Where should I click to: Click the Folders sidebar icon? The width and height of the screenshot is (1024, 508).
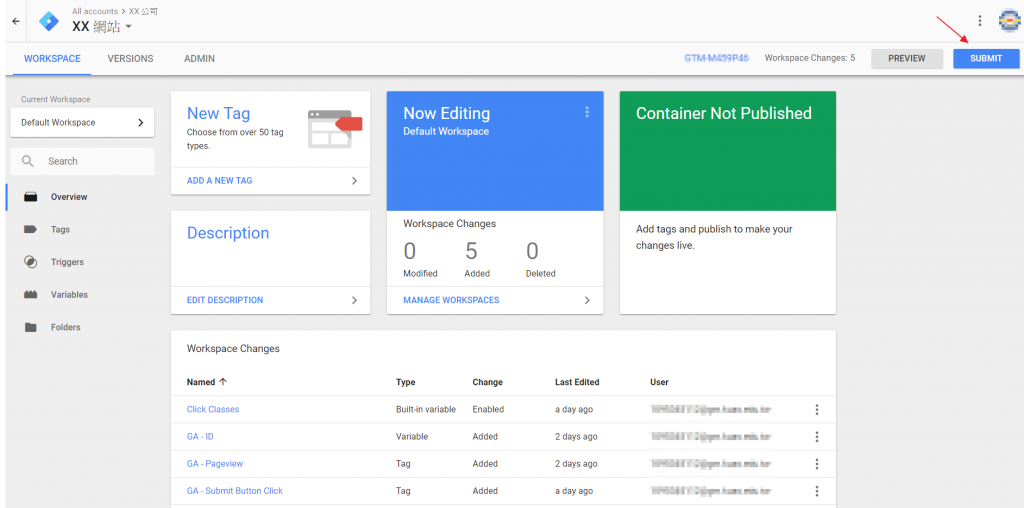coord(30,327)
